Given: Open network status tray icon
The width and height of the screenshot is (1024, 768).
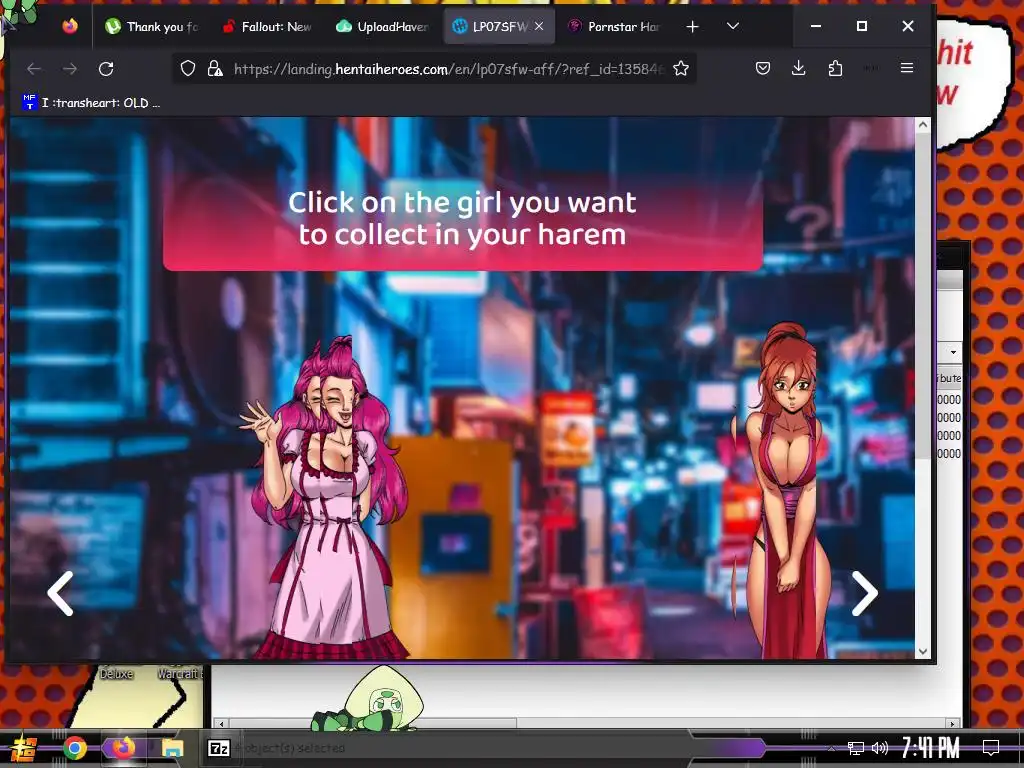Looking at the screenshot, I should (856, 748).
